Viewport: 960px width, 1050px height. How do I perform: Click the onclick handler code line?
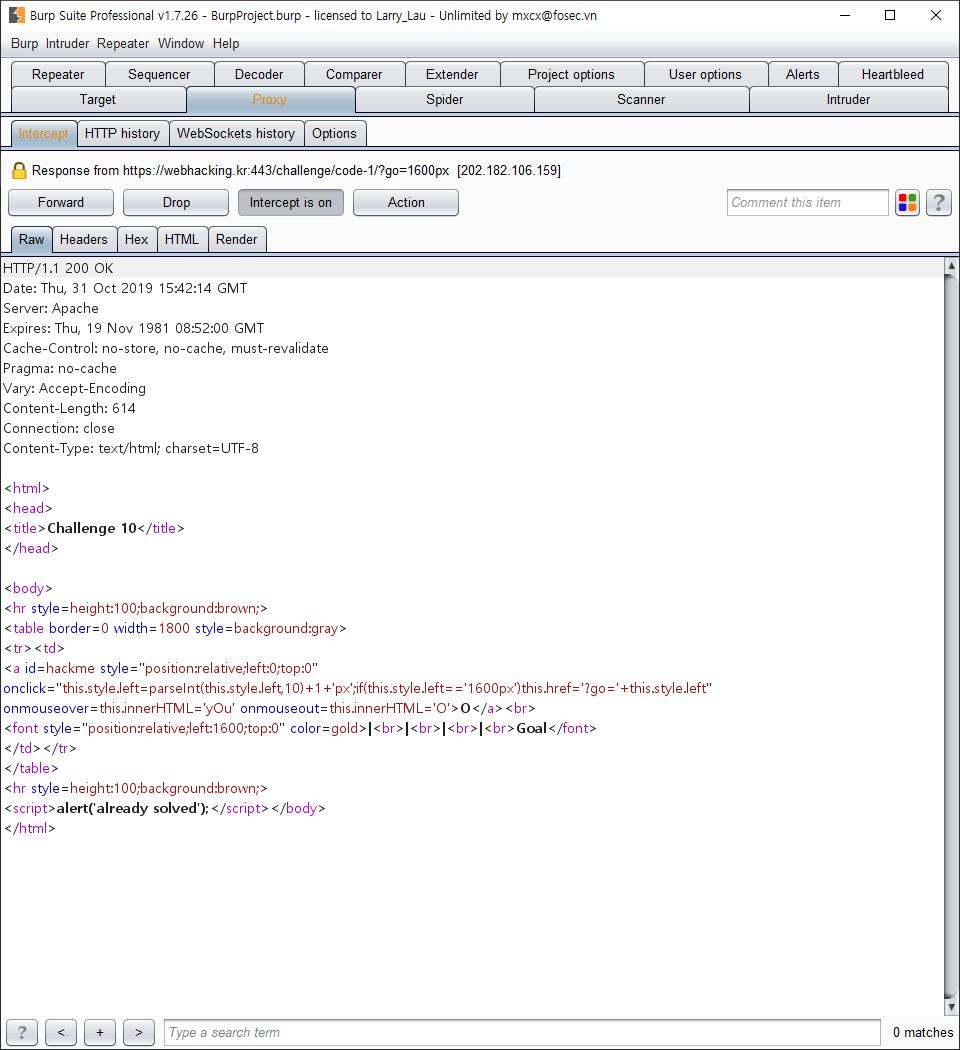point(357,688)
